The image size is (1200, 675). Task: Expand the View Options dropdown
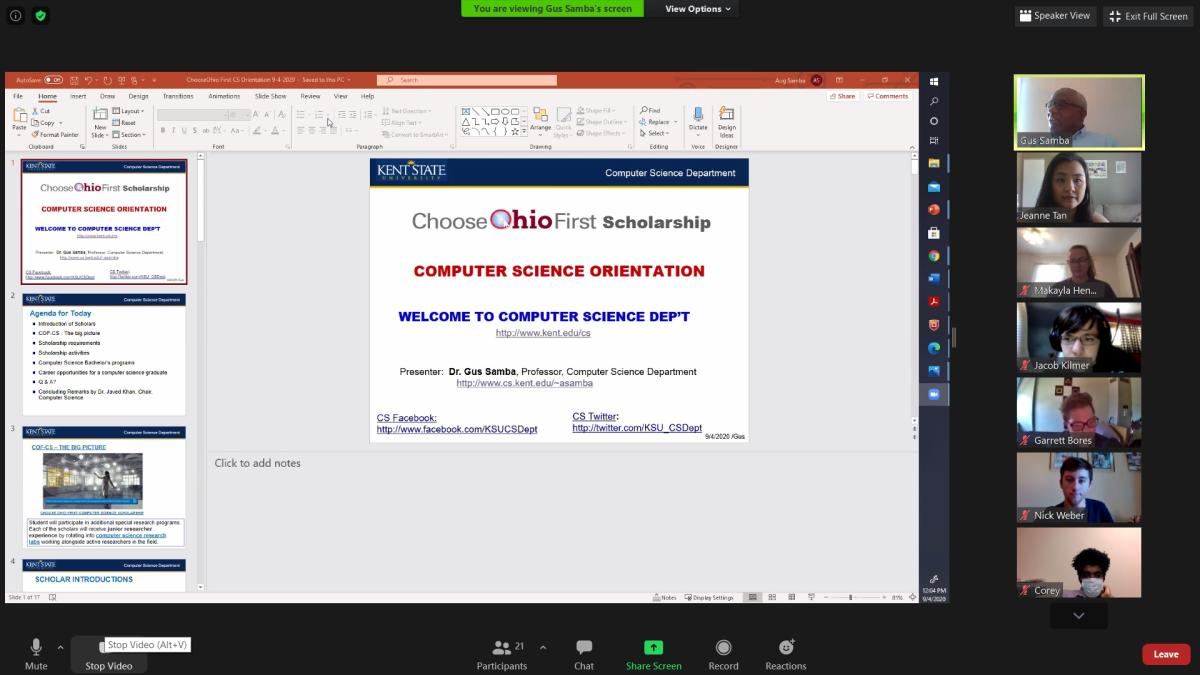(698, 9)
